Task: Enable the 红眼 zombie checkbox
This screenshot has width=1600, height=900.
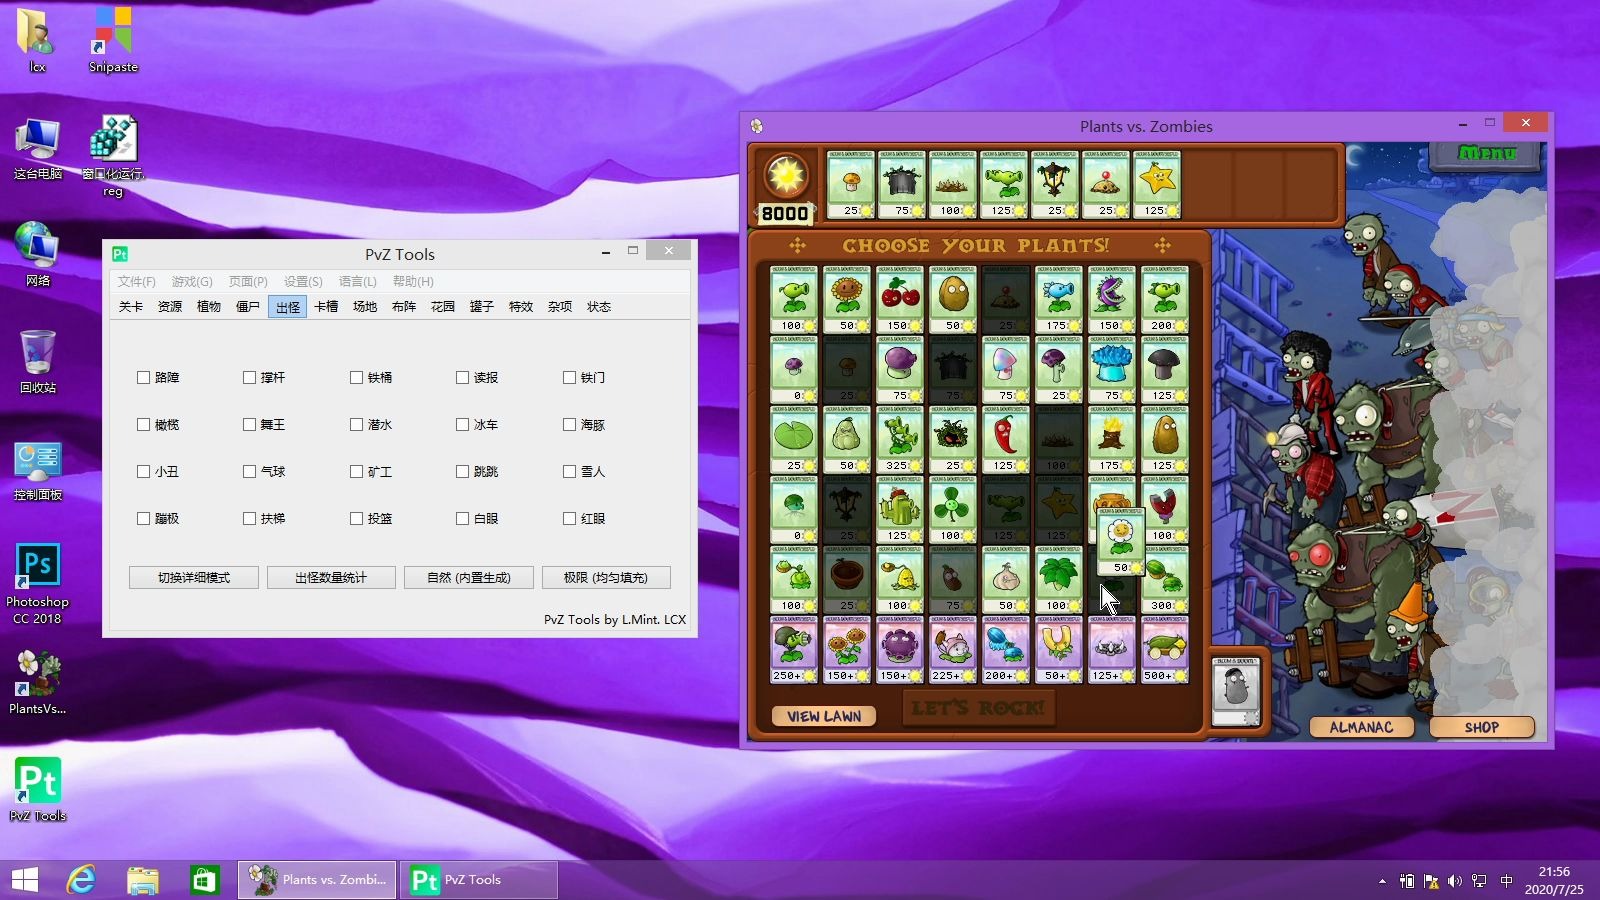Action: tap(569, 519)
